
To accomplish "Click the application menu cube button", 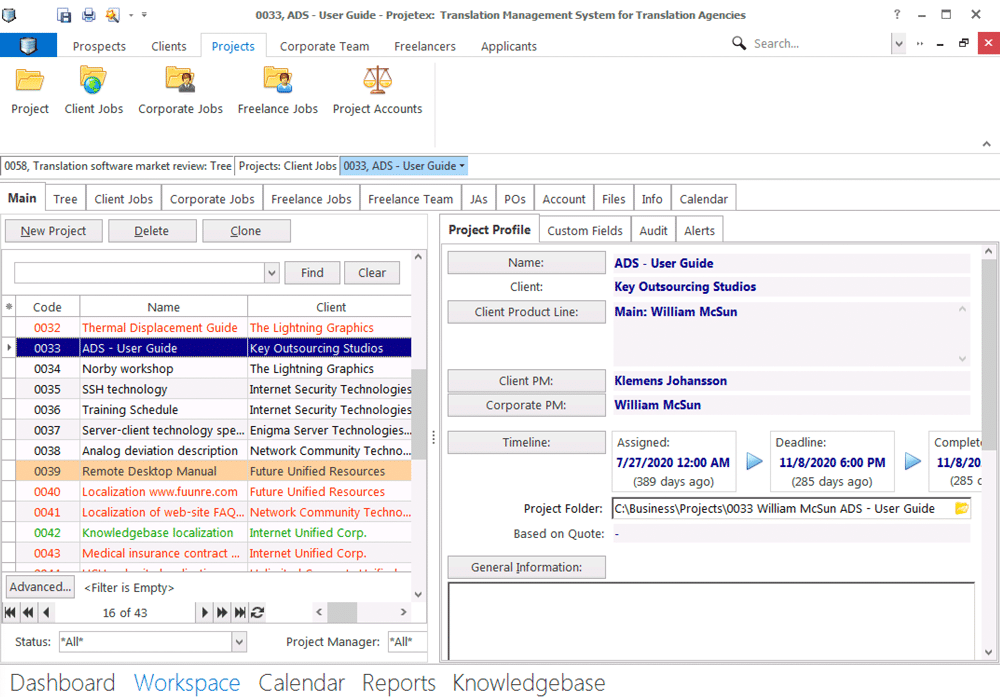I will (x=28, y=45).
